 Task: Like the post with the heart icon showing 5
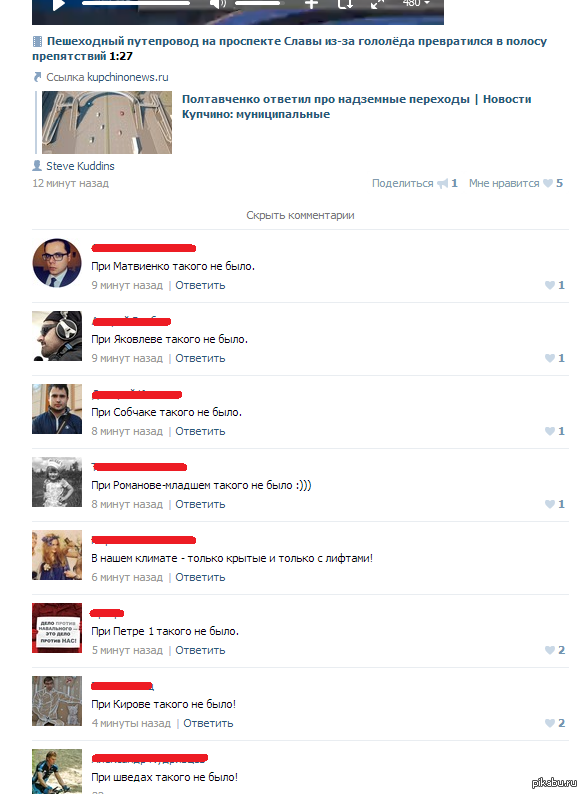coord(548,183)
